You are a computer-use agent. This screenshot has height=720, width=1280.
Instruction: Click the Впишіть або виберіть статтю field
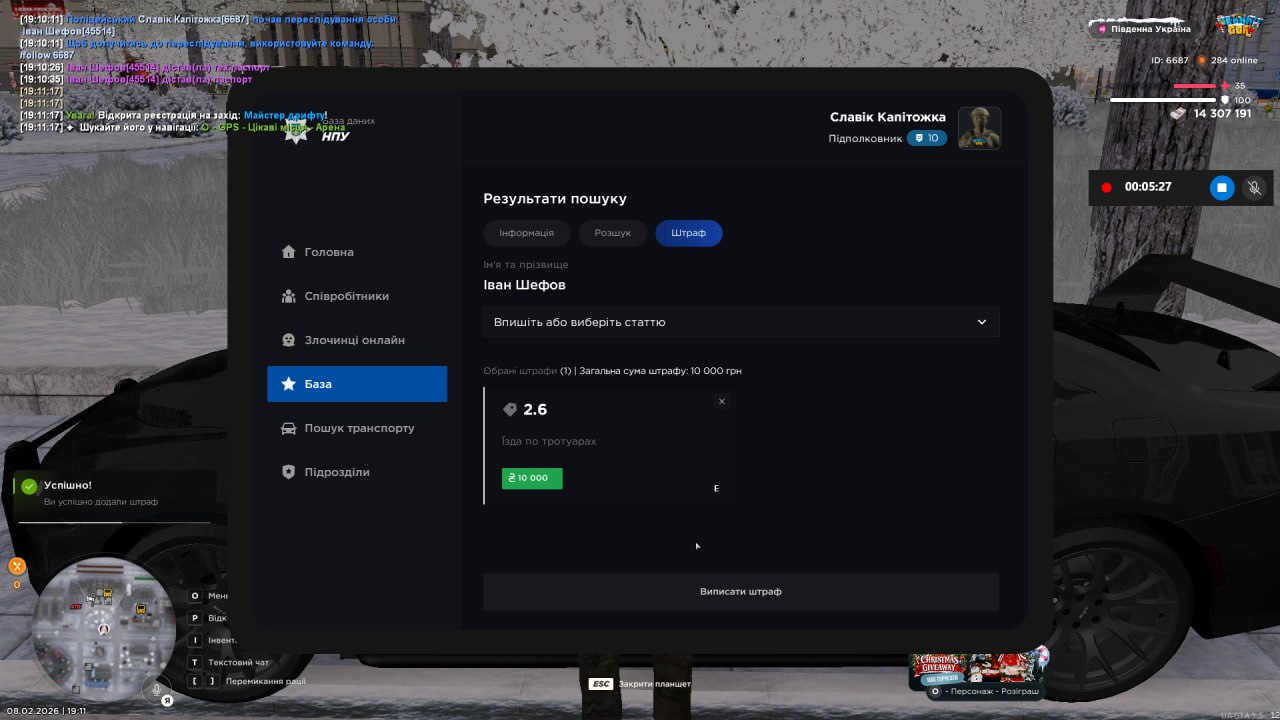[741, 322]
